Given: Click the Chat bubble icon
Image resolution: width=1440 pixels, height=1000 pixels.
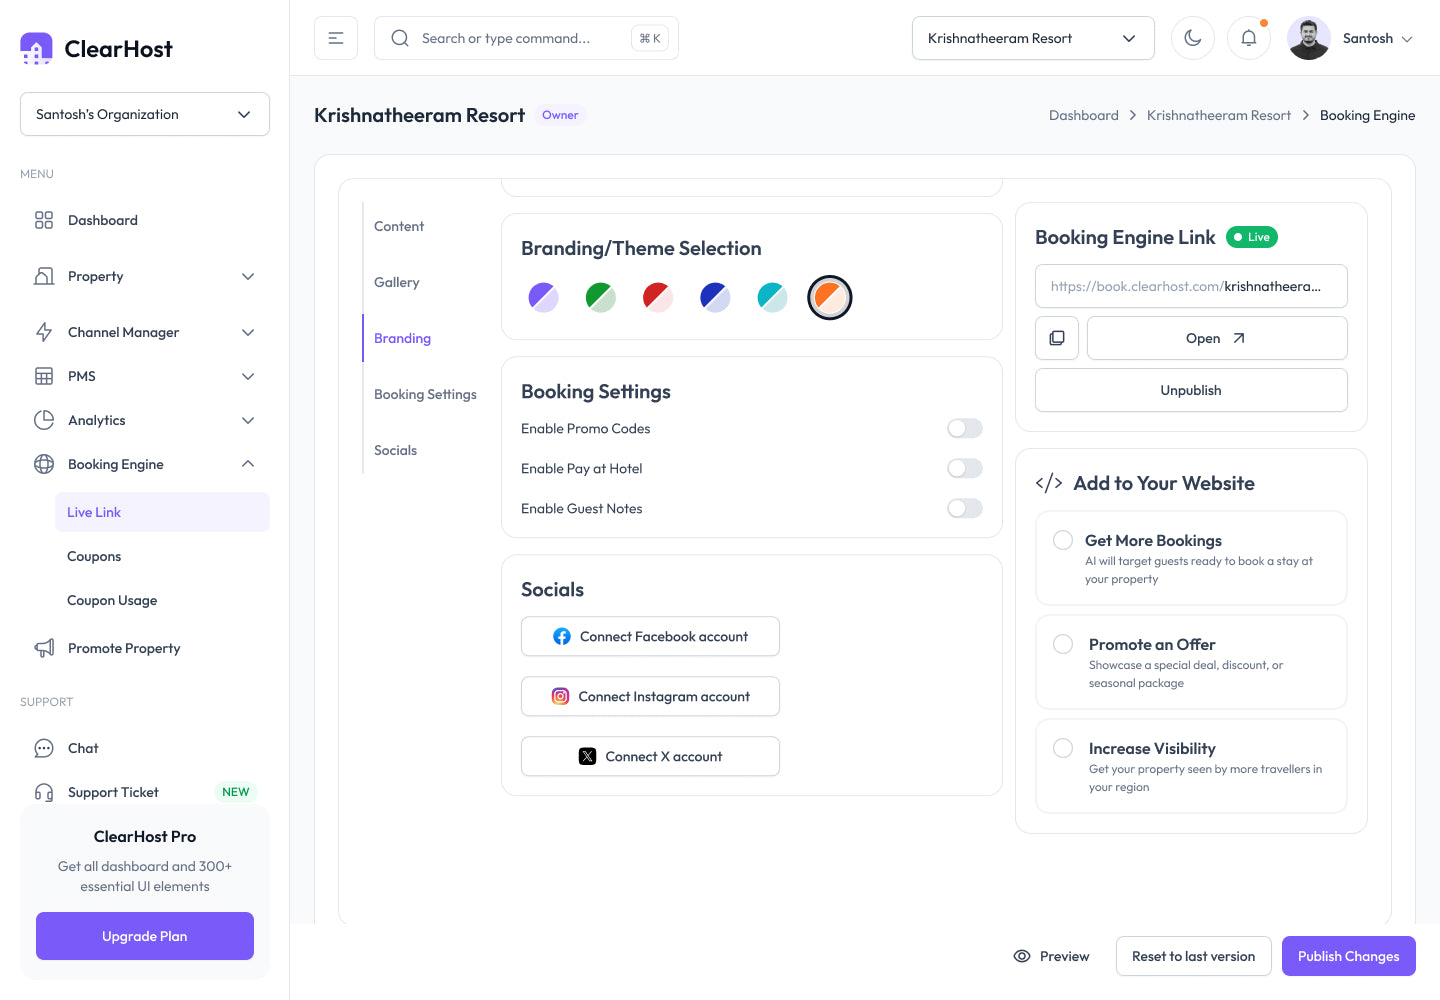Looking at the screenshot, I should [x=44, y=748].
